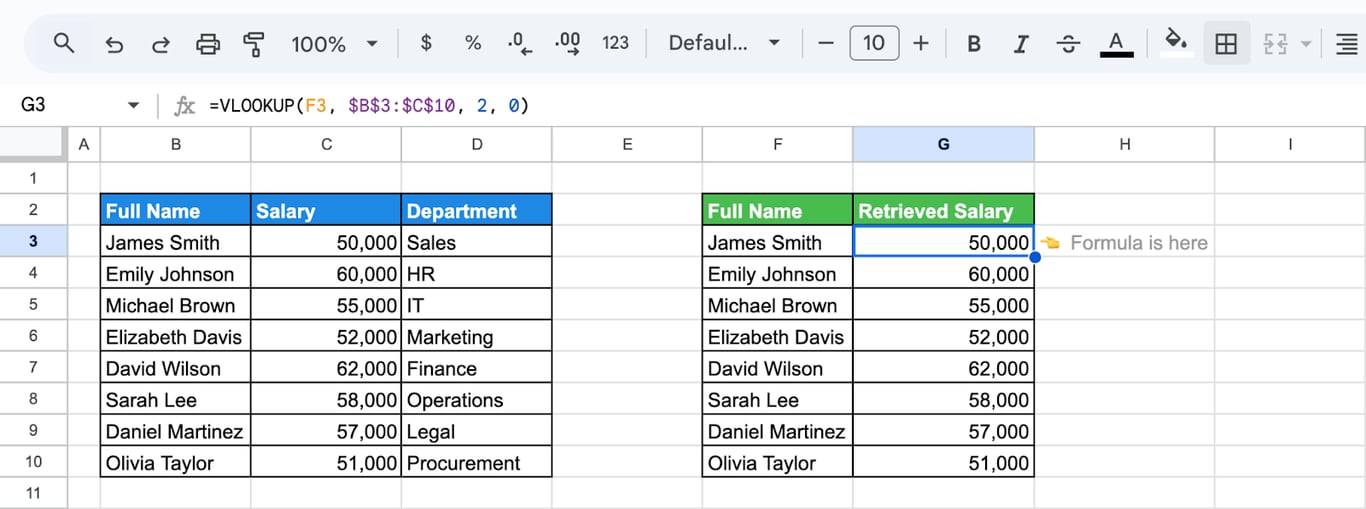Click the 62,000 cell in column C
Image resolution: width=1366 pixels, height=509 pixels.
[x=326, y=368]
